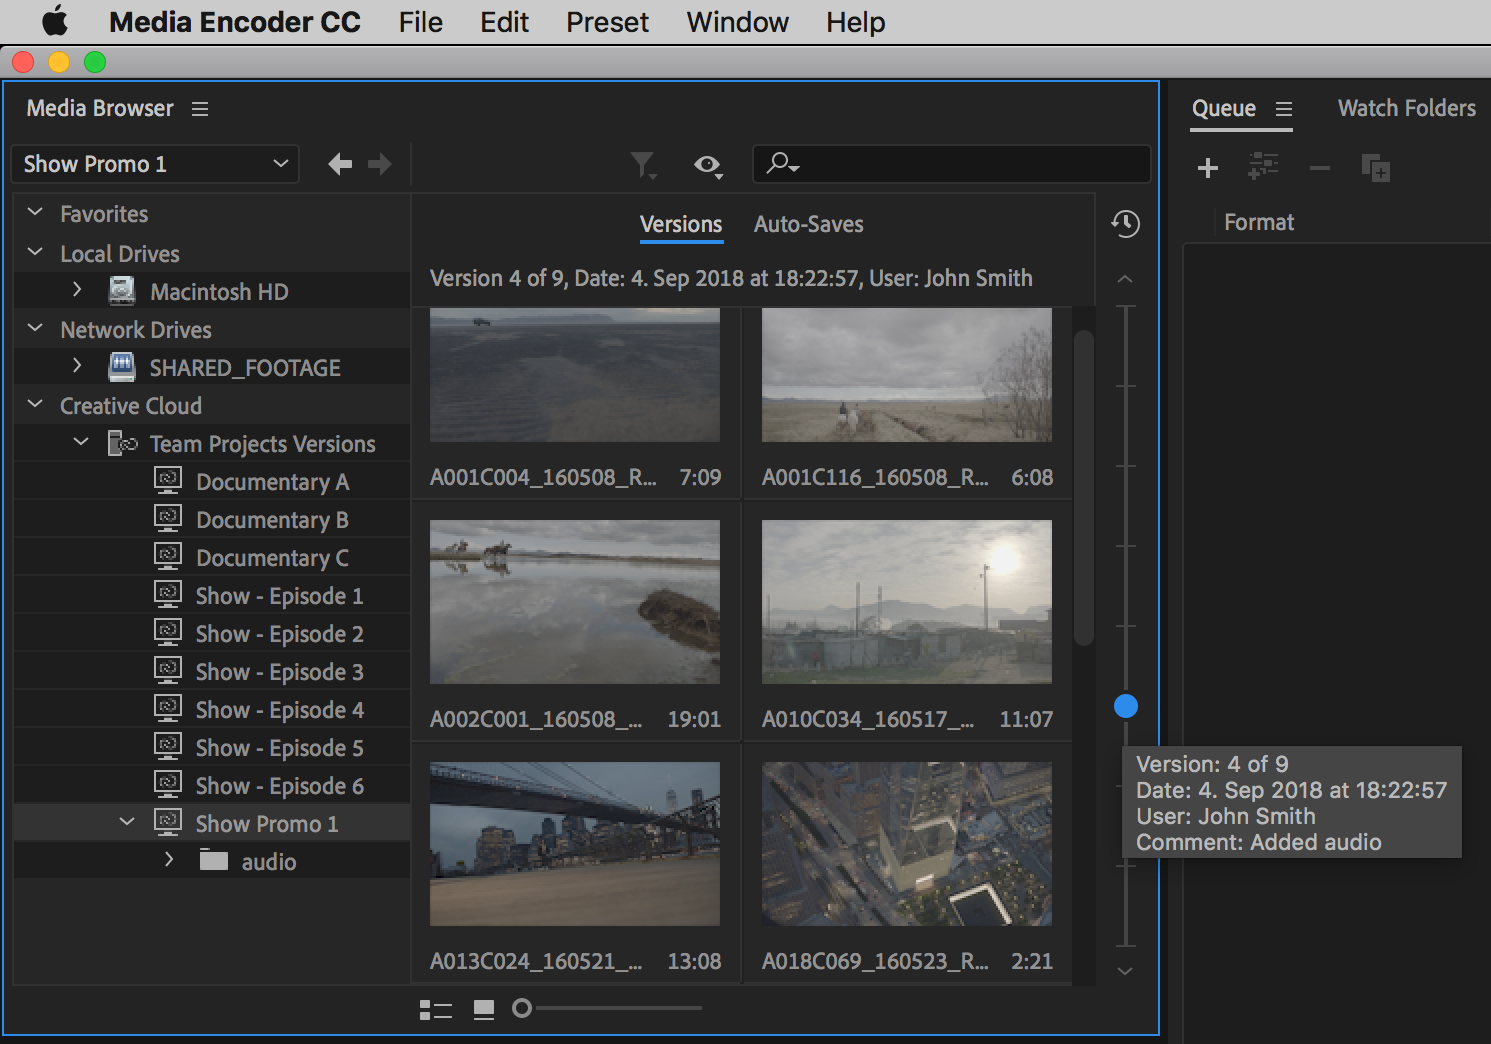The image size is (1491, 1044).
Task: Switch to the Watch Folders tab
Action: [x=1407, y=108]
